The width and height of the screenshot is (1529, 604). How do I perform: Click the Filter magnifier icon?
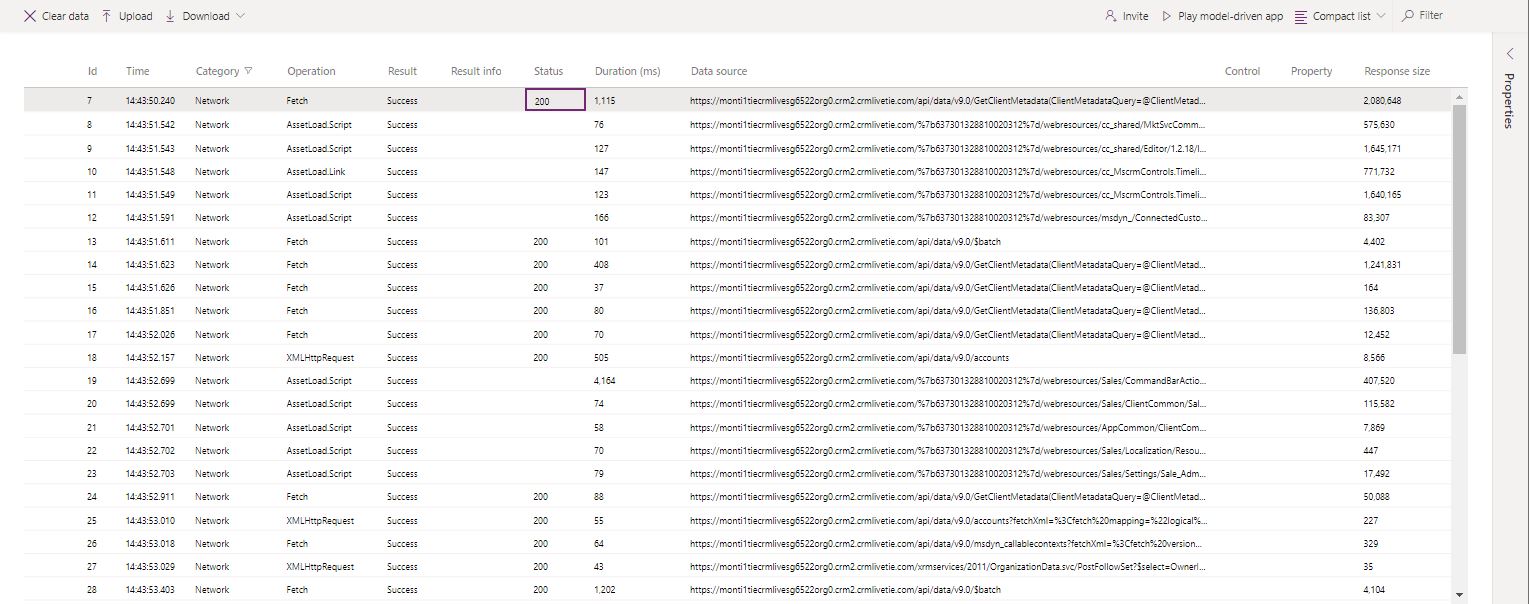click(1408, 16)
